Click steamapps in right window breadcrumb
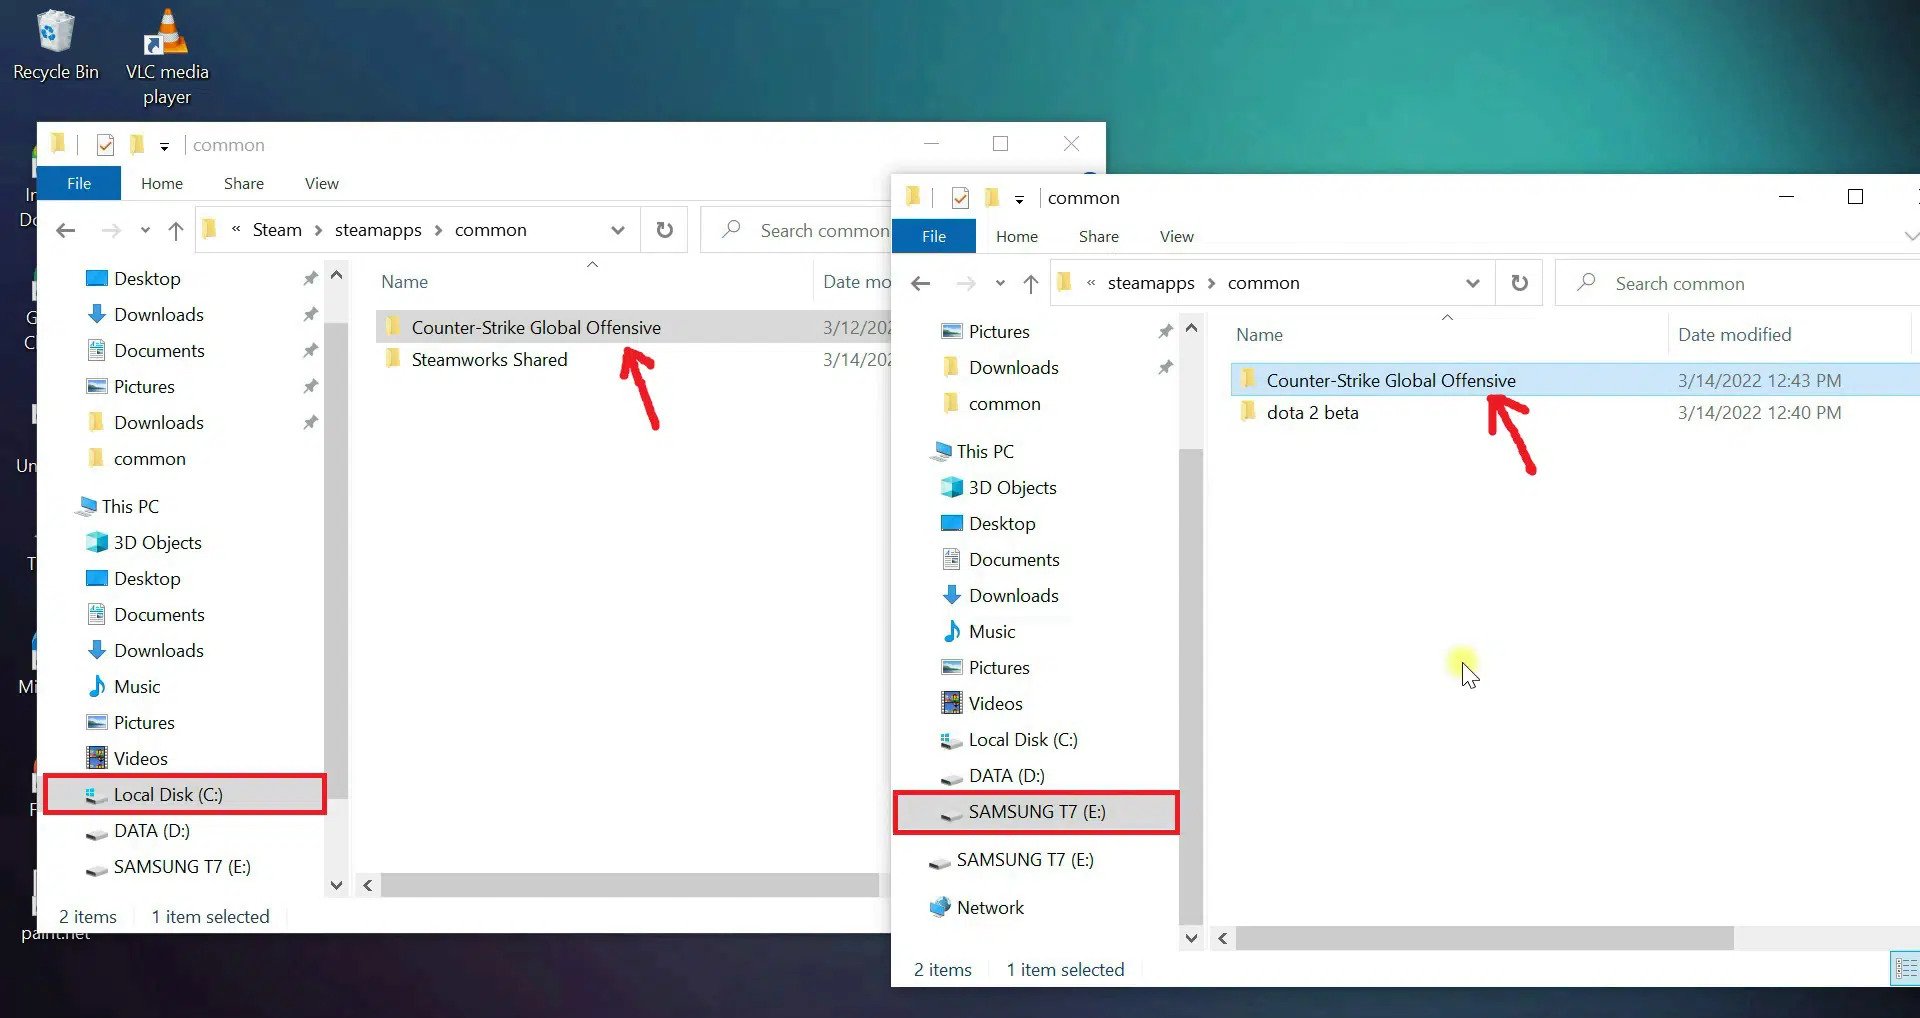 (1151, 283)
